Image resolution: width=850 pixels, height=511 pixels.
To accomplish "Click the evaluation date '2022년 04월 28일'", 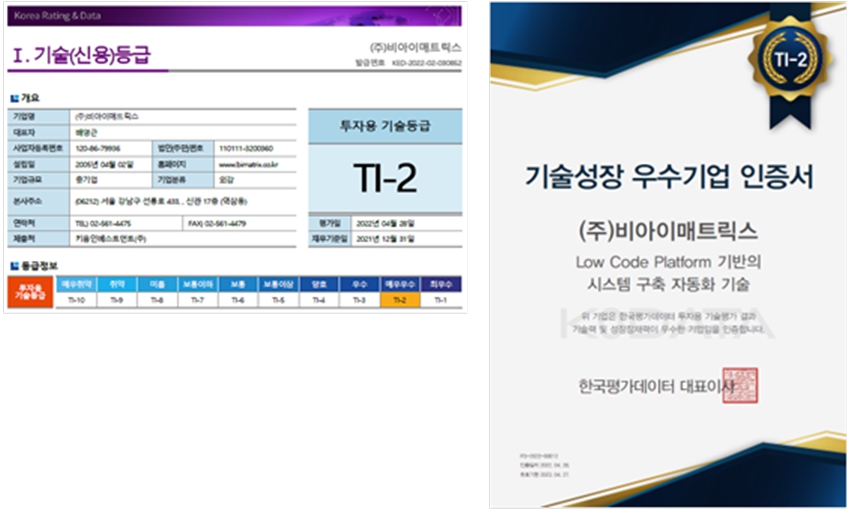I will [385, 223].
